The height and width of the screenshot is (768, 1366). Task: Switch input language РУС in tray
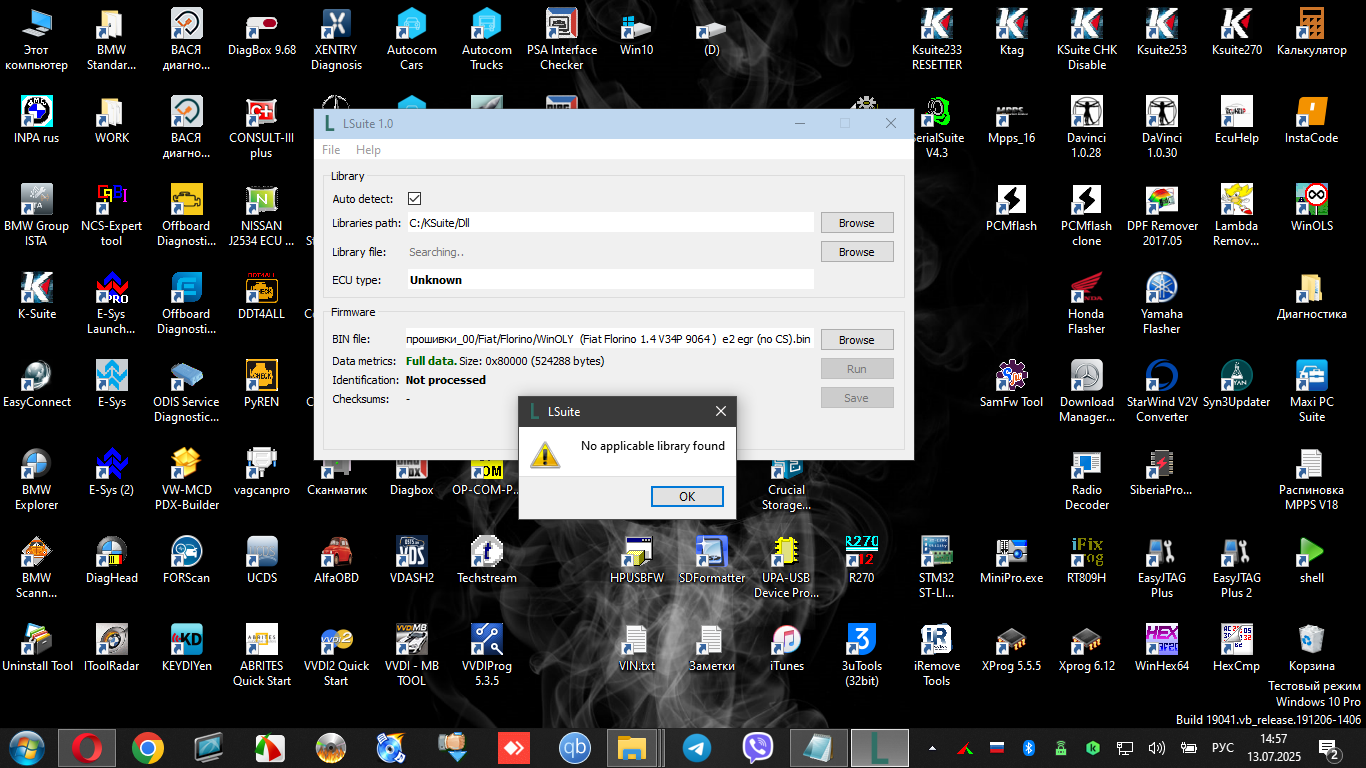click(1223, 748)
